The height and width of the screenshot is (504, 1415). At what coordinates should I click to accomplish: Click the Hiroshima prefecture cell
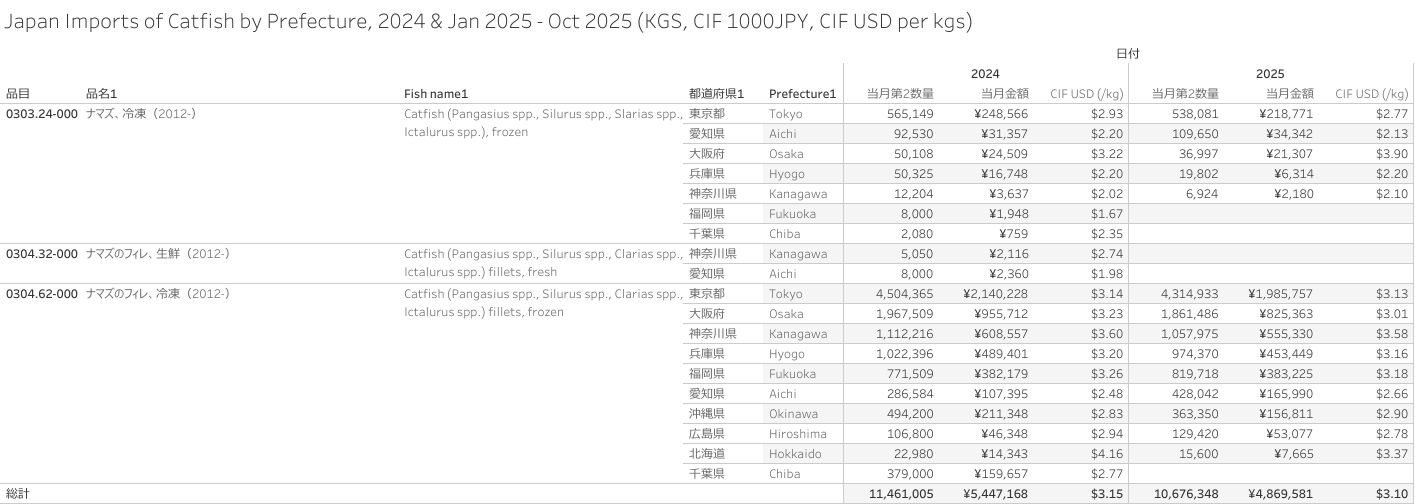click(x=798, y=434)
